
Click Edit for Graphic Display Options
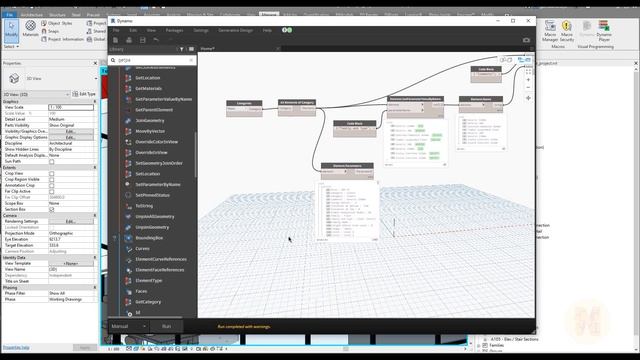pos(71,138)
